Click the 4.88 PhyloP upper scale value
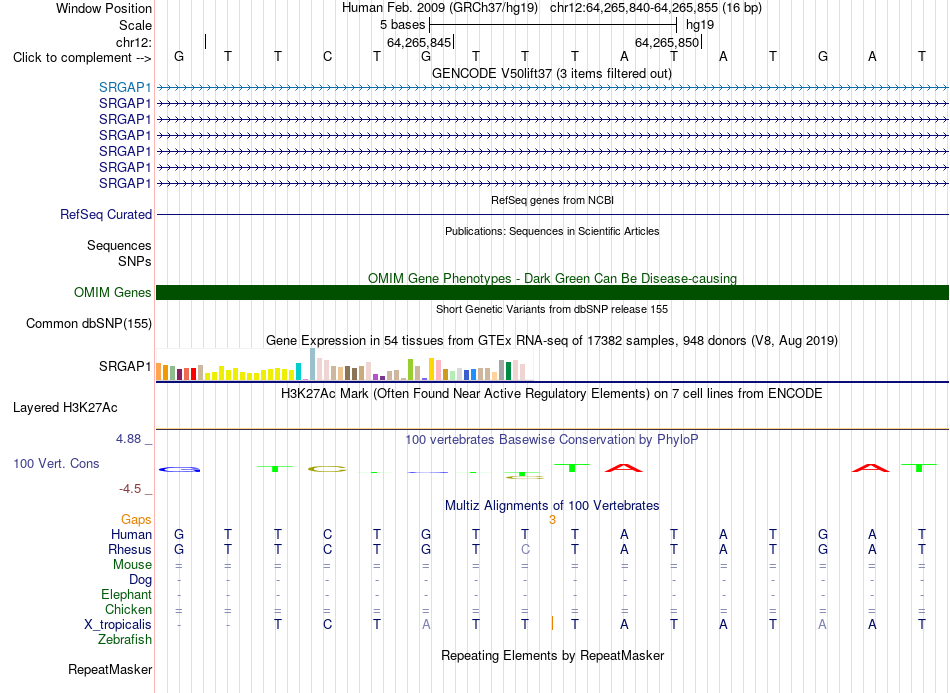Viewport: 950px width, 693px height. point(128,439)
